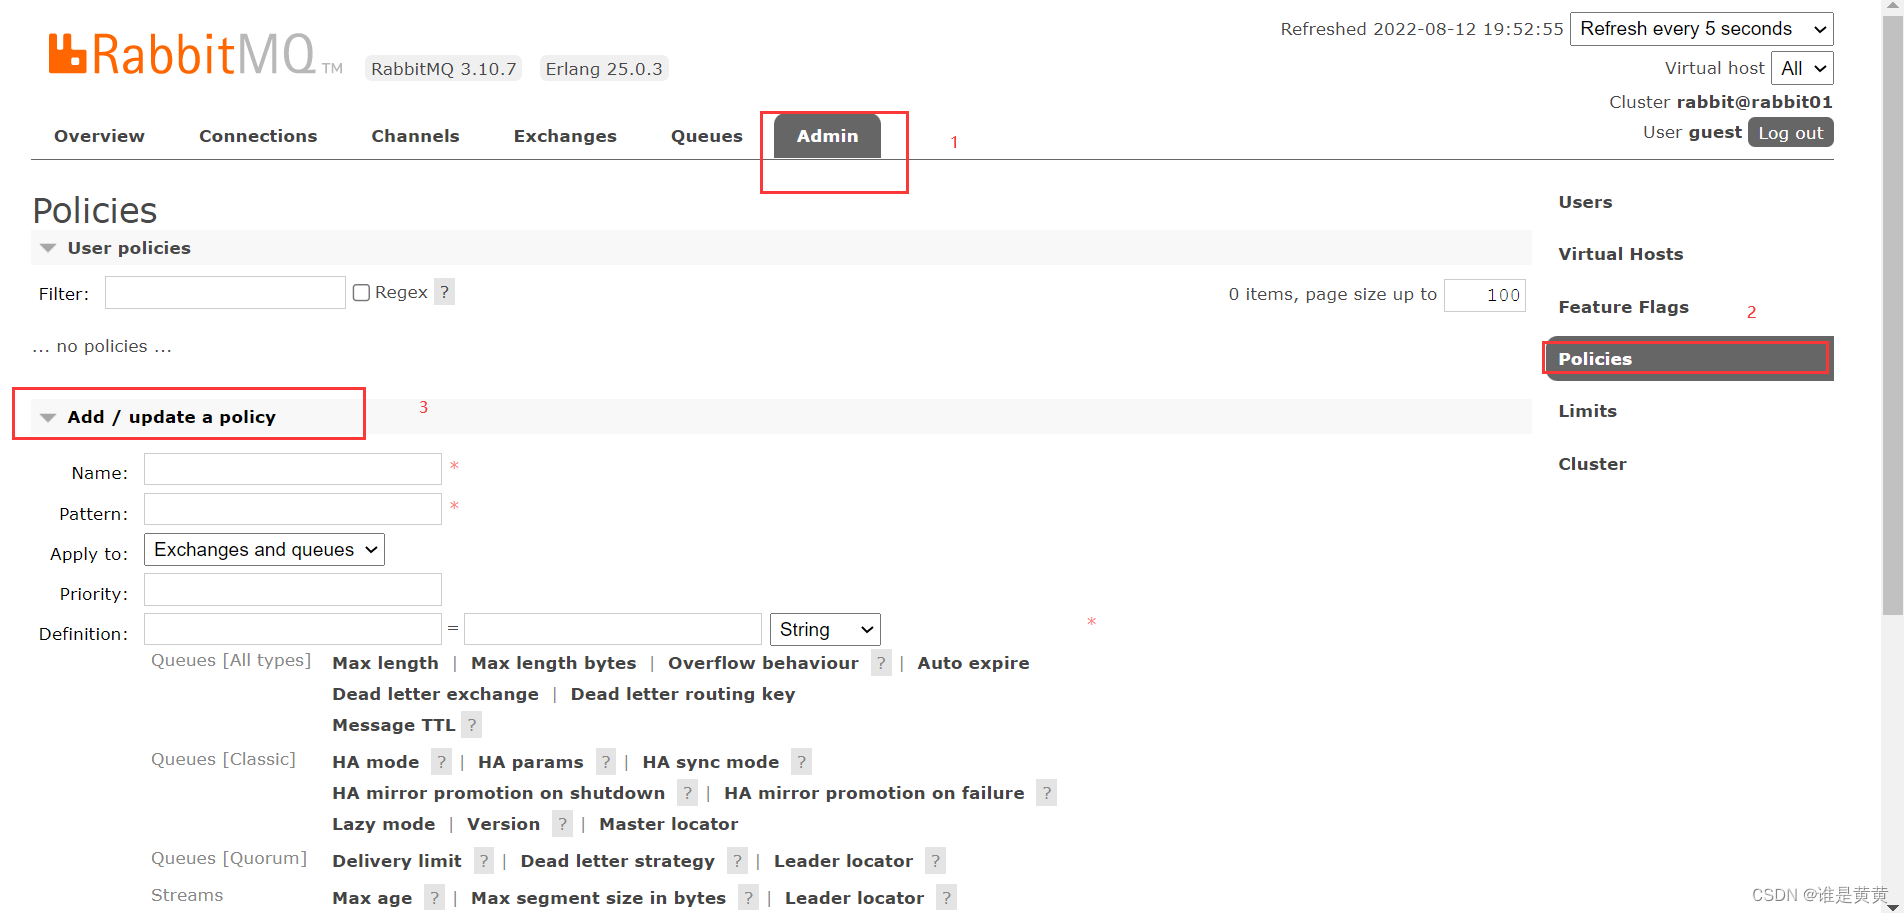Open help icon for HA sync mode

point(801,762)
